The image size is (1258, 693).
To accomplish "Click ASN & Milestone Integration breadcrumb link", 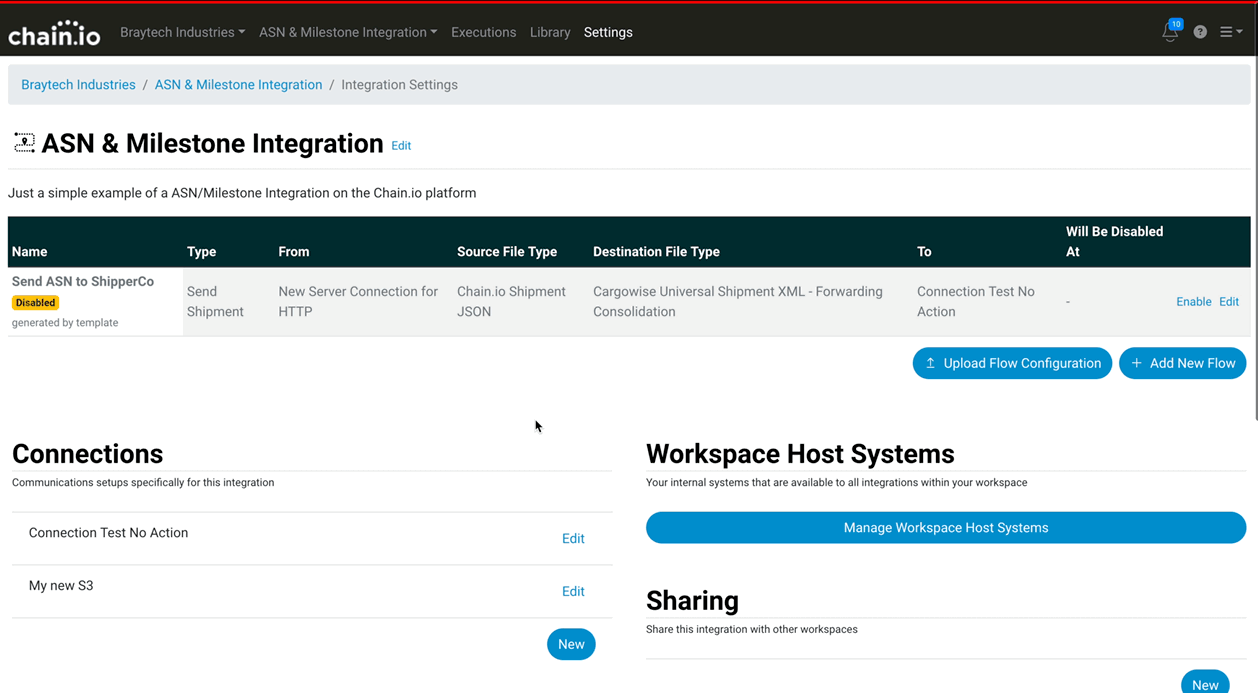I will (238, 85).
